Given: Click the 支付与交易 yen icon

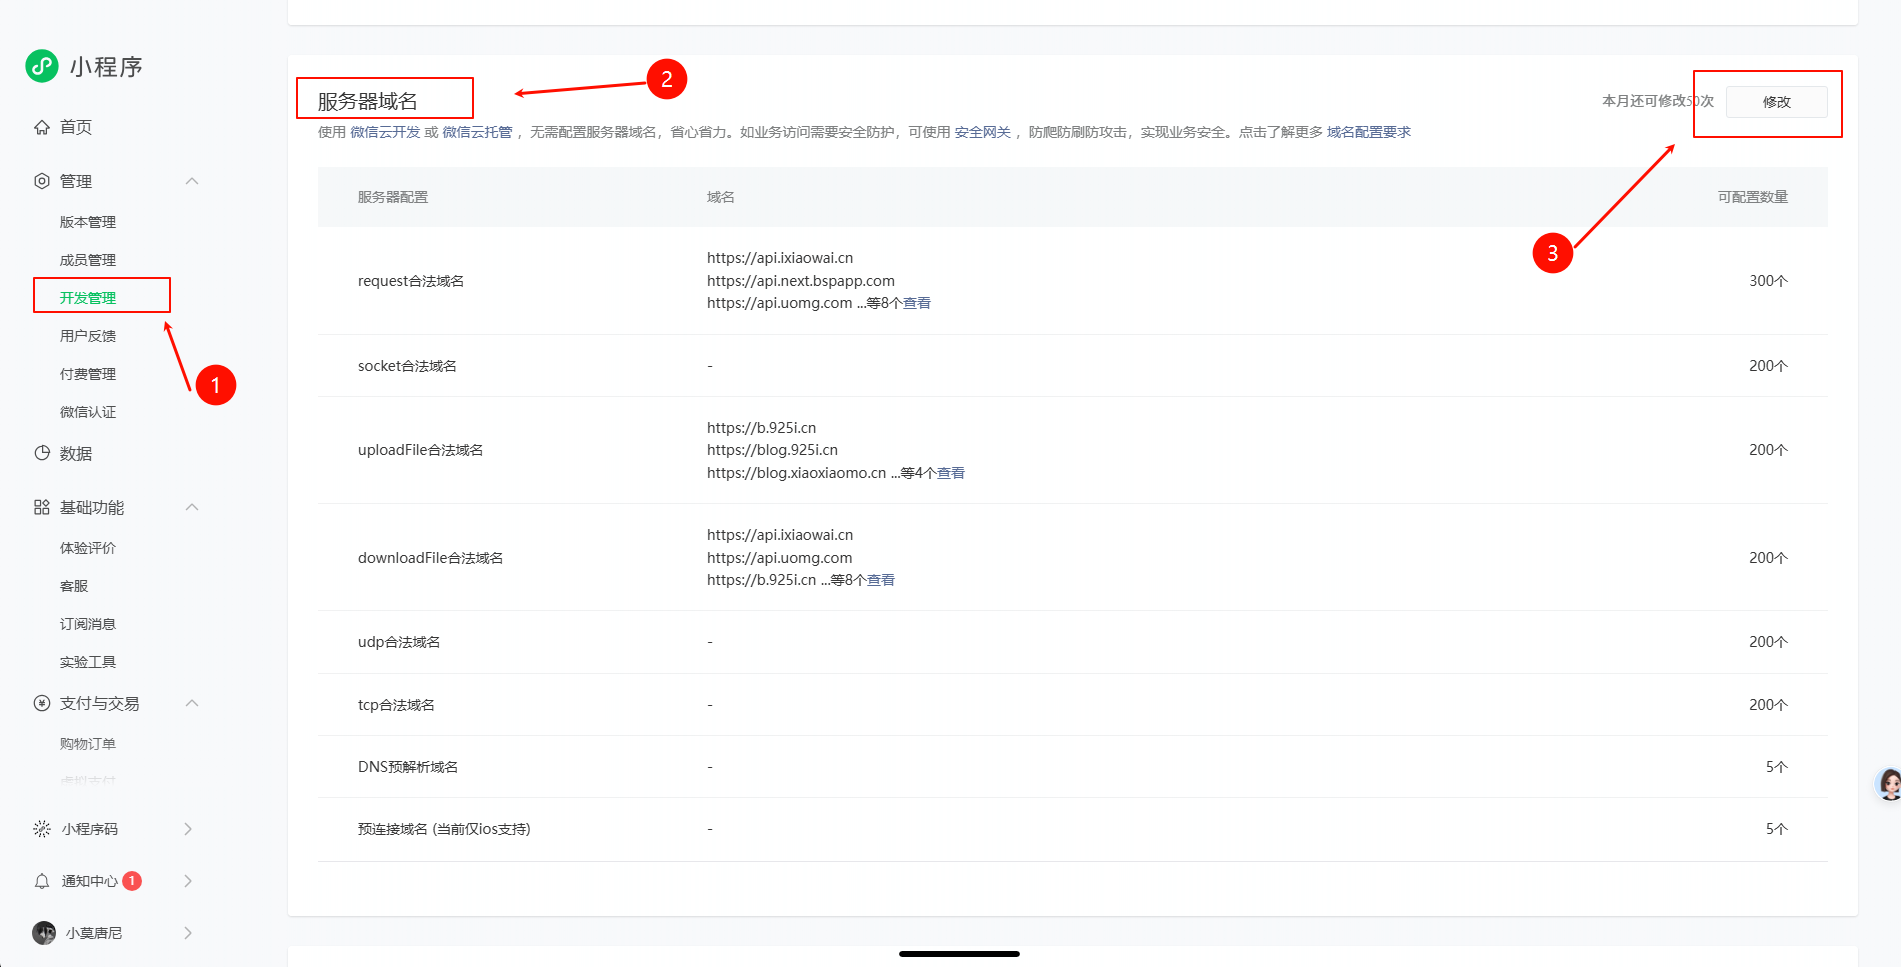Looking at the screenshot, I should click(42, 703).
